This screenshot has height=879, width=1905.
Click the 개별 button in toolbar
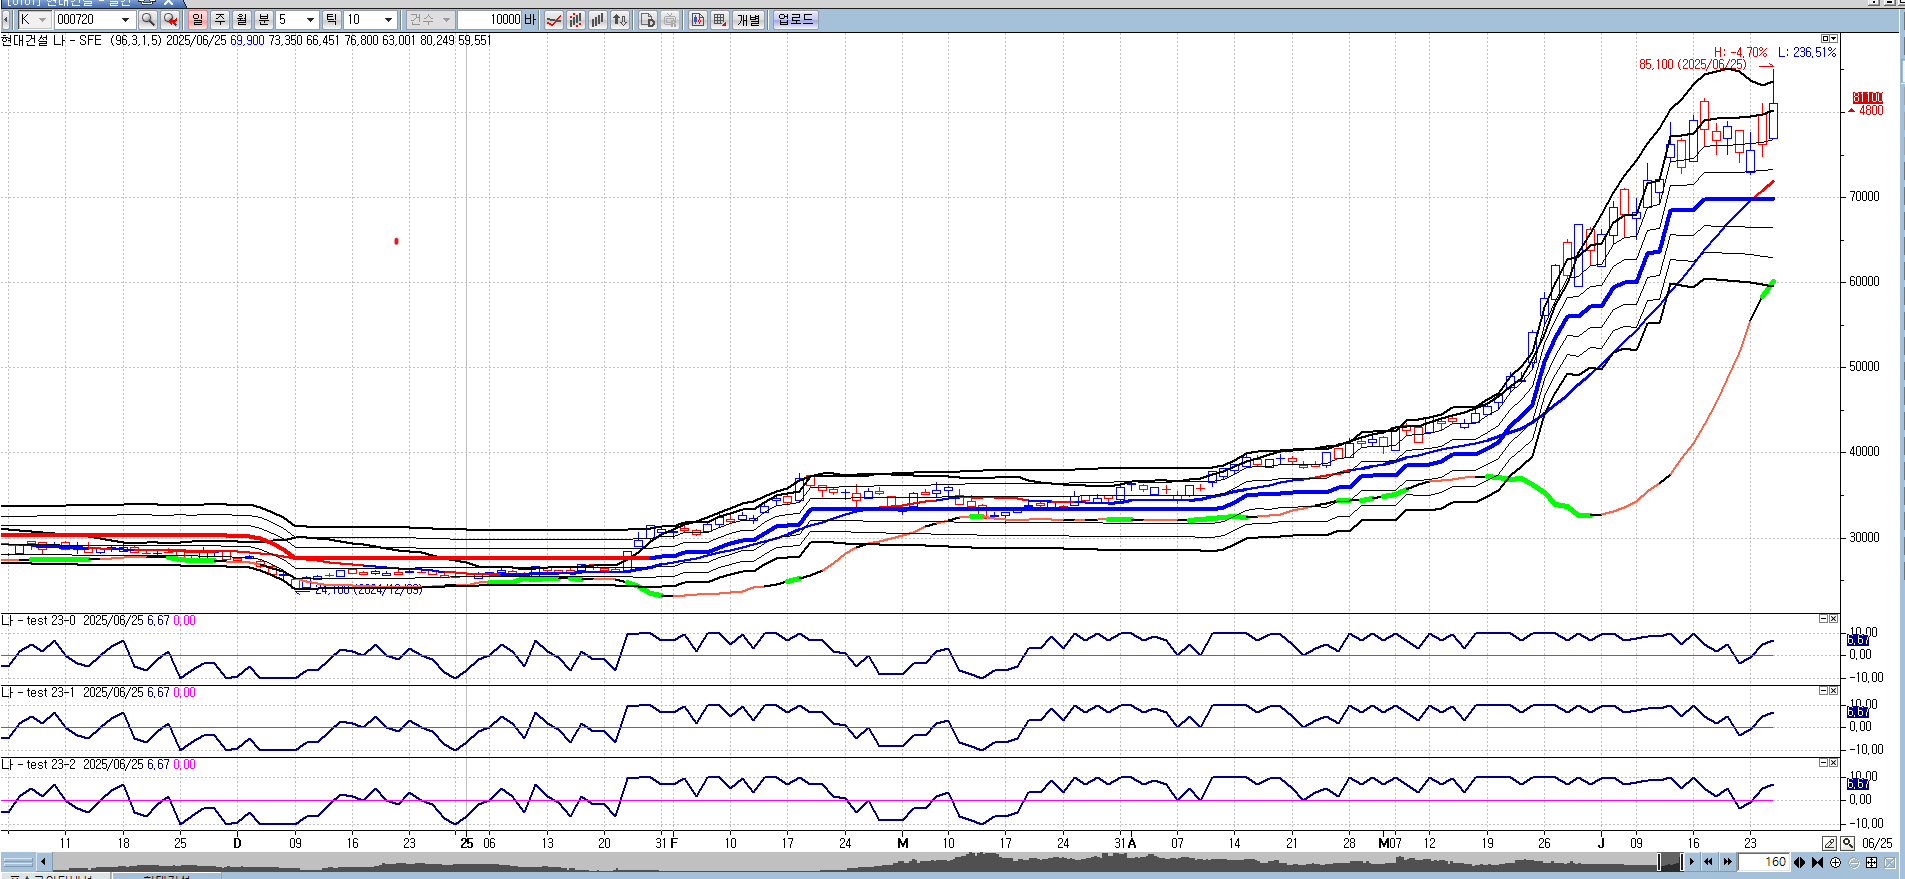(748, 20)
